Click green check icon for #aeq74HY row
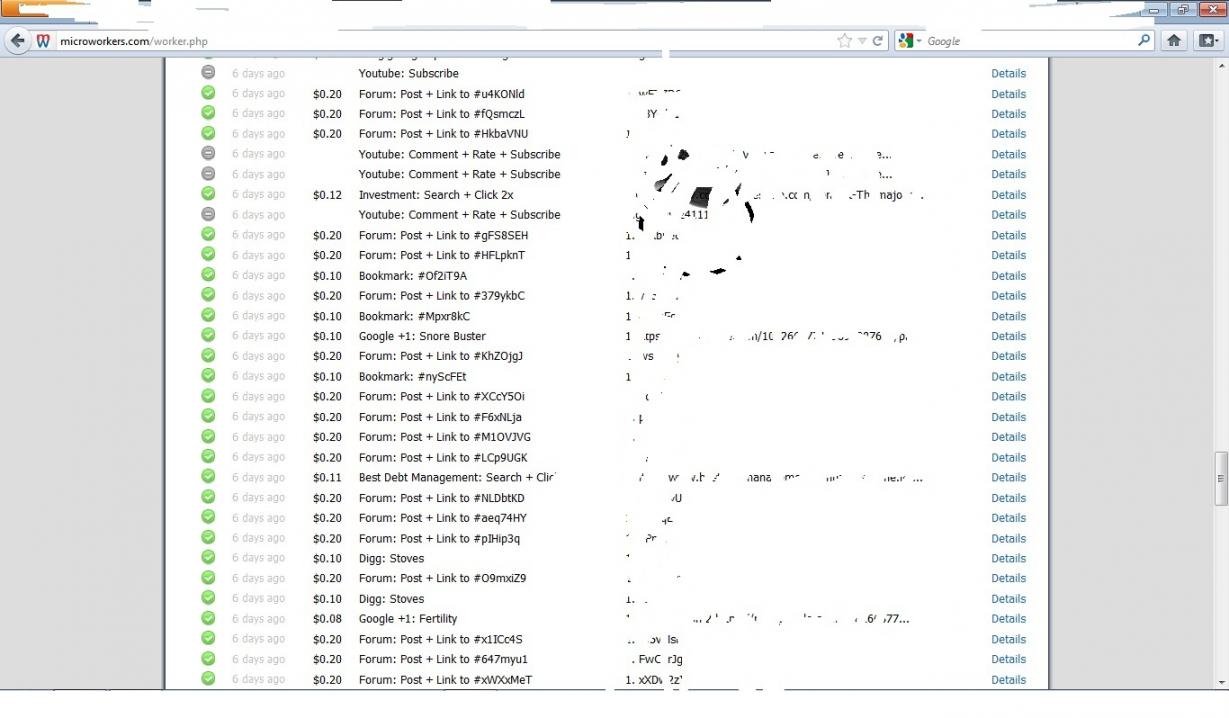 pyautogui.click(x=208, y=517)
